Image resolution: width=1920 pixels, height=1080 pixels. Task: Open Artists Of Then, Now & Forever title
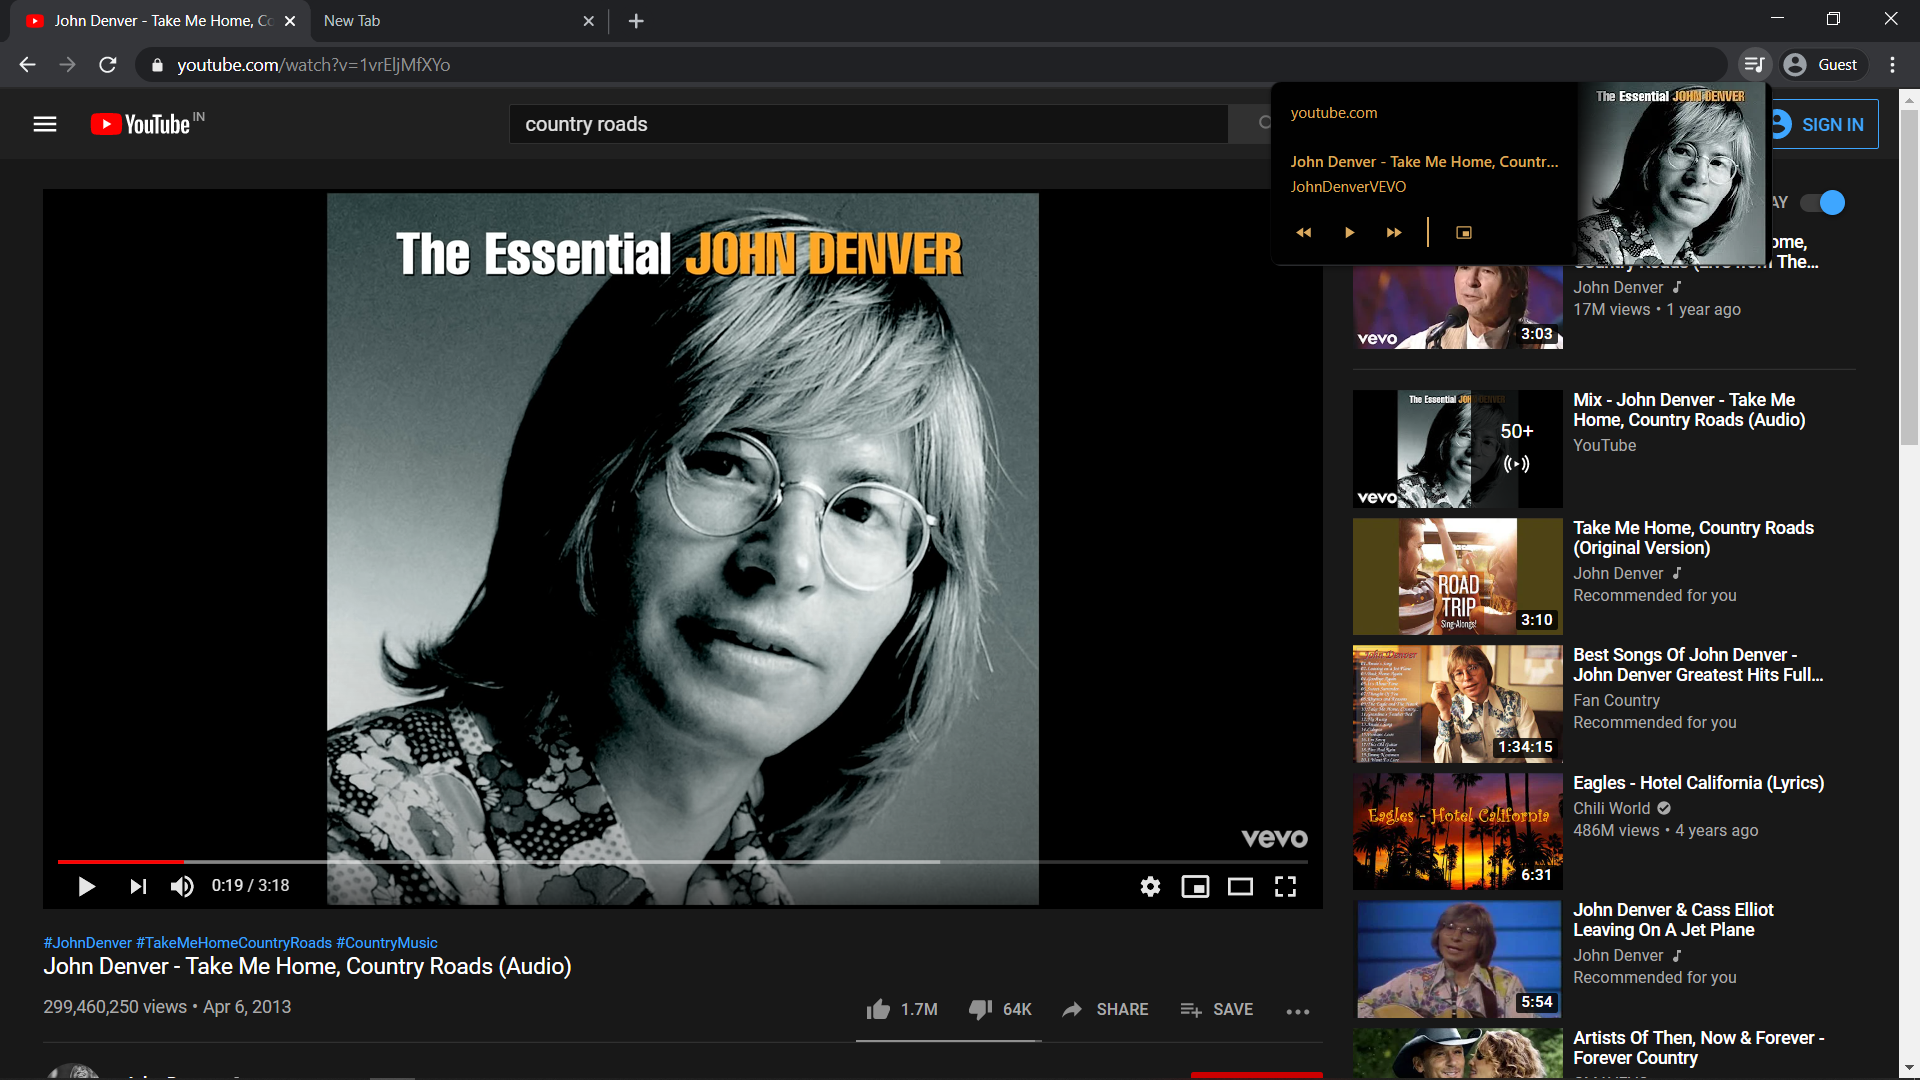click(1698, 1048)
